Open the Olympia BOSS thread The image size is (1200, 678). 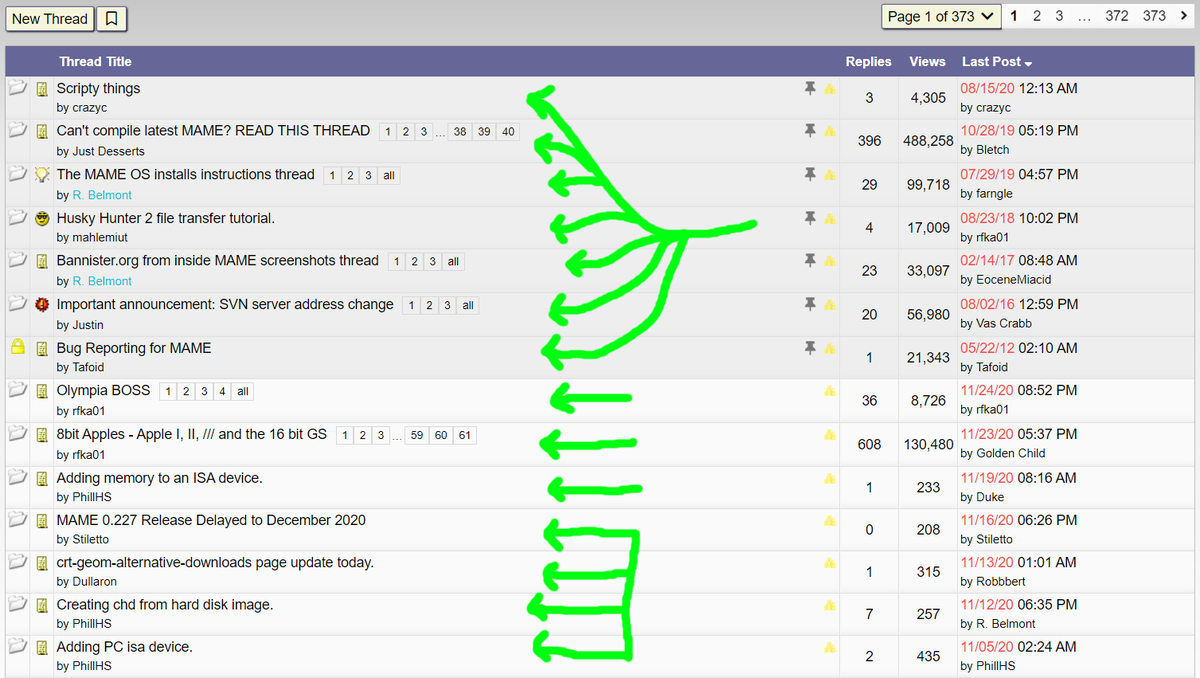coord(103,391)
